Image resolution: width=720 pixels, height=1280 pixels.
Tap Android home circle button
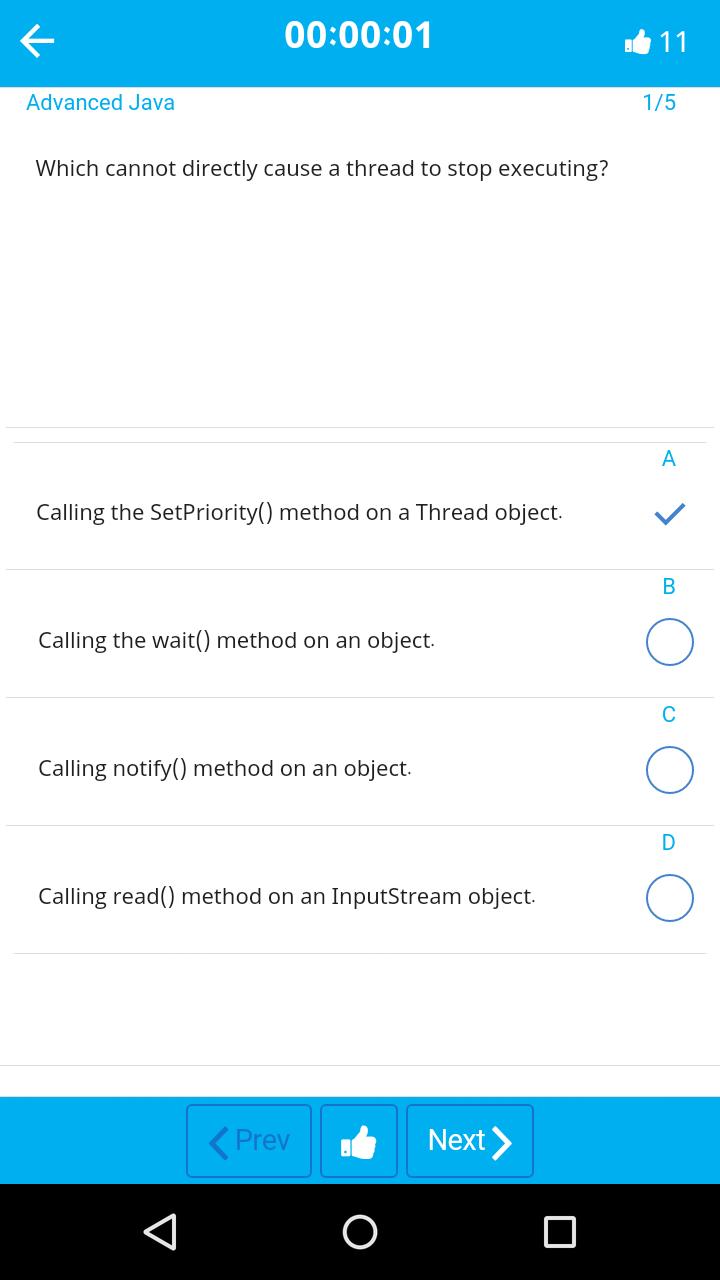pyautogui.click(x=360, y=1231)
